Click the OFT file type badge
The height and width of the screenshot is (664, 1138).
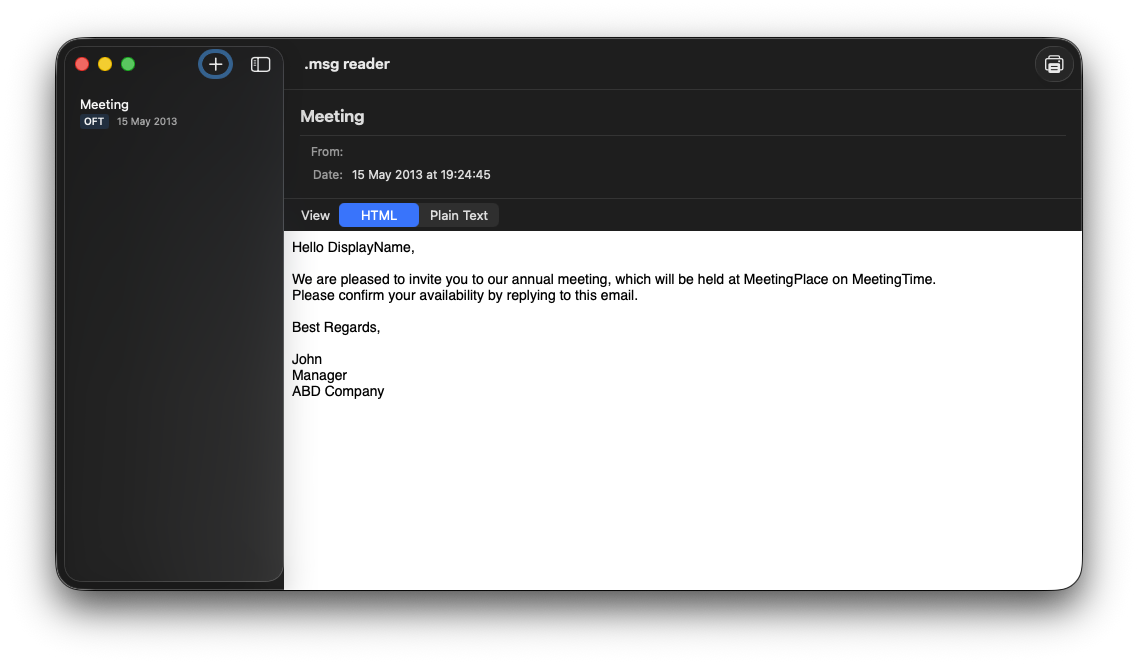pyautogui.click(x=94, y=121)
